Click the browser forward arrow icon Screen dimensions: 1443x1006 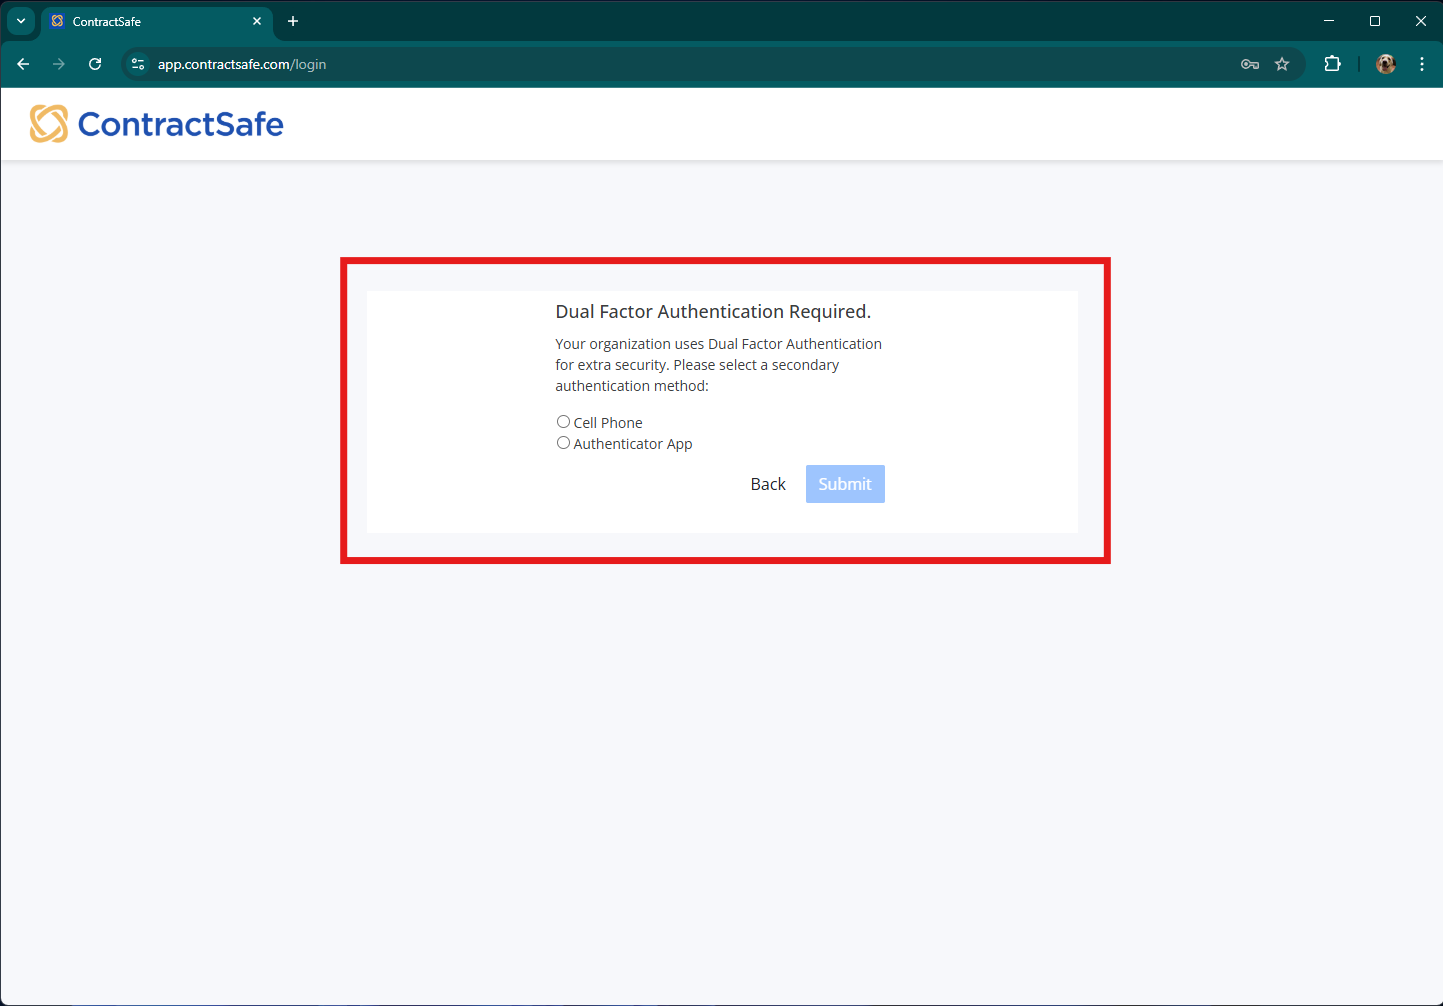pyautogui.click(x=58, y=63)
